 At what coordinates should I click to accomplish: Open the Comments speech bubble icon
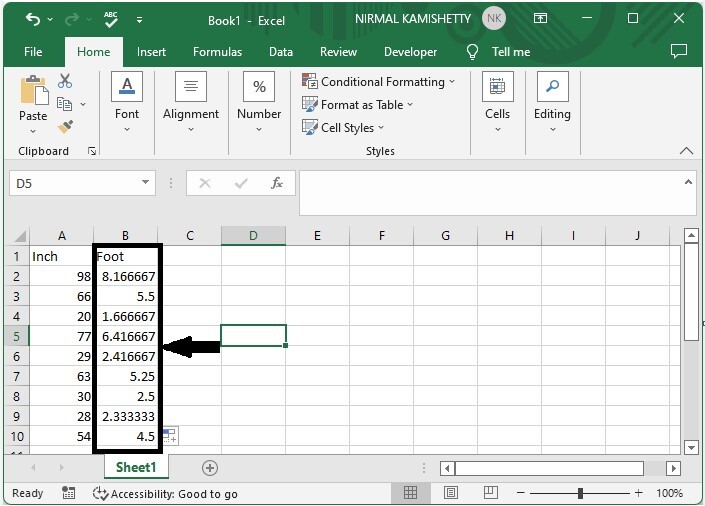pos(678,51)
